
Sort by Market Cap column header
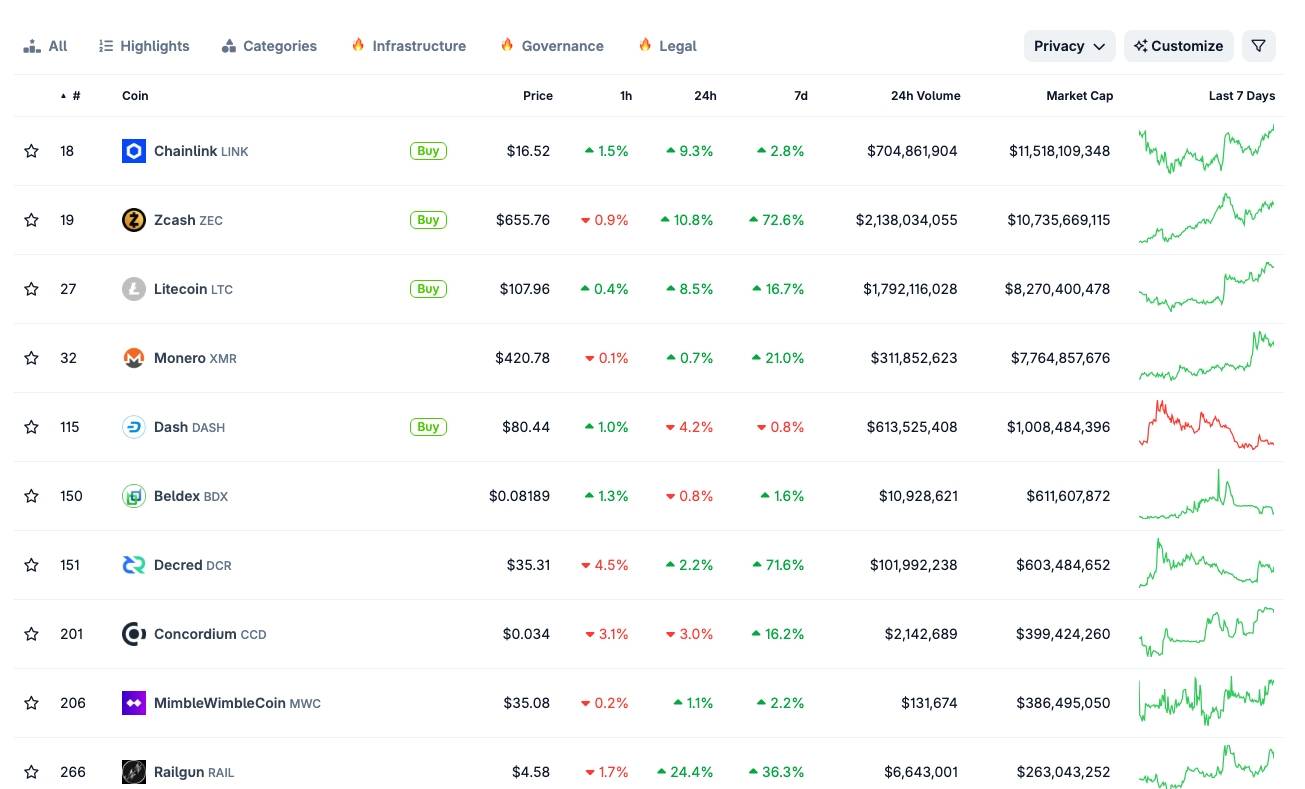(x=1079, y=96)
